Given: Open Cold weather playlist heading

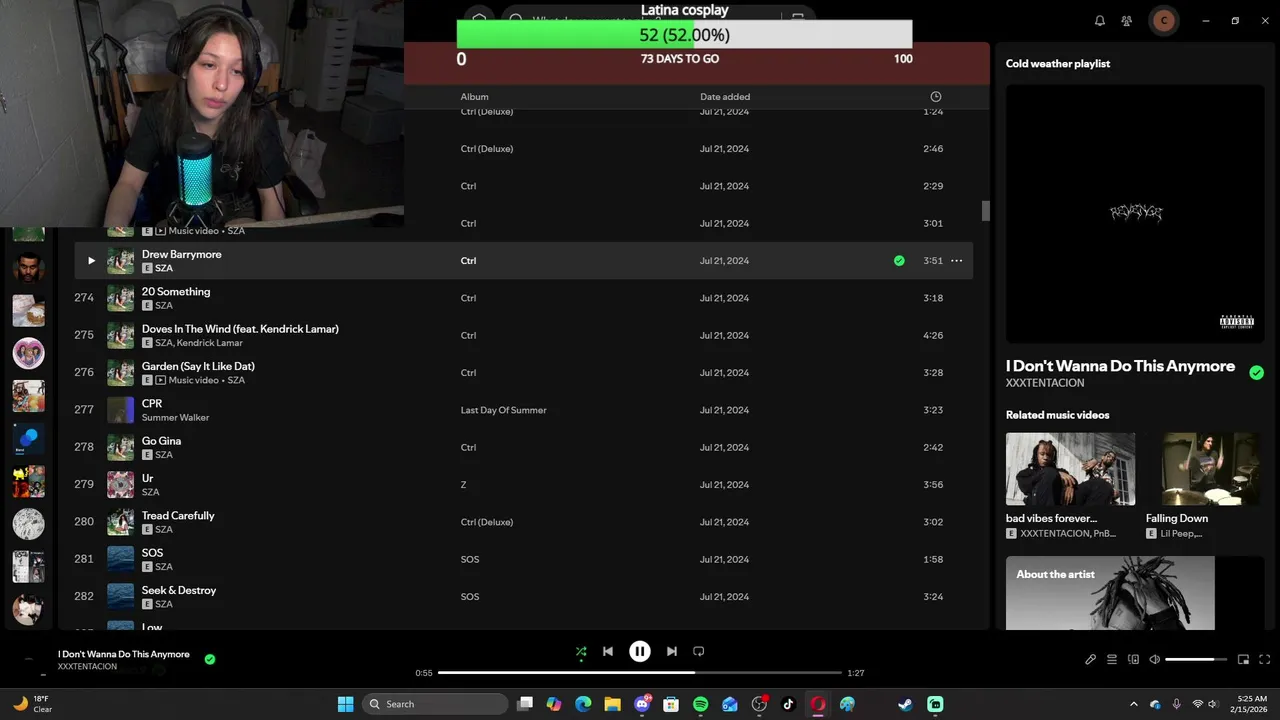Looking at the screenshot, I should [x=1058, y=63].
